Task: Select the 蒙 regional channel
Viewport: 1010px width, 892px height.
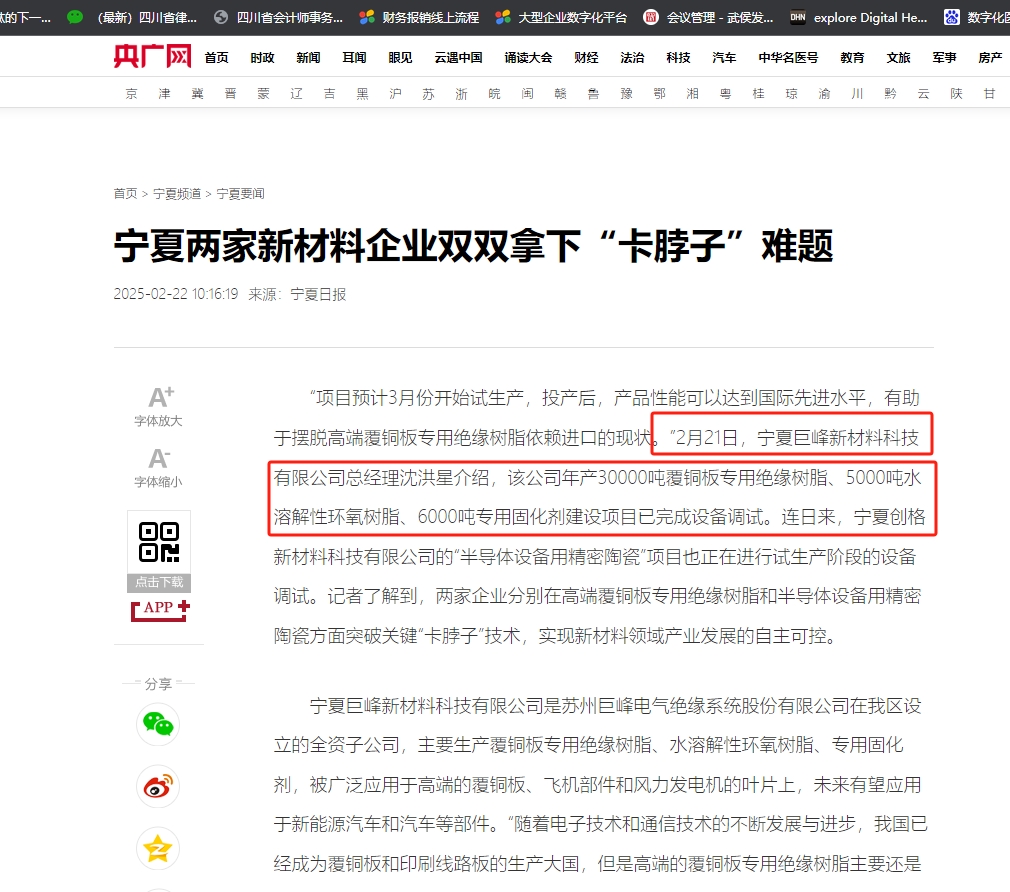Action: [263, 93]
